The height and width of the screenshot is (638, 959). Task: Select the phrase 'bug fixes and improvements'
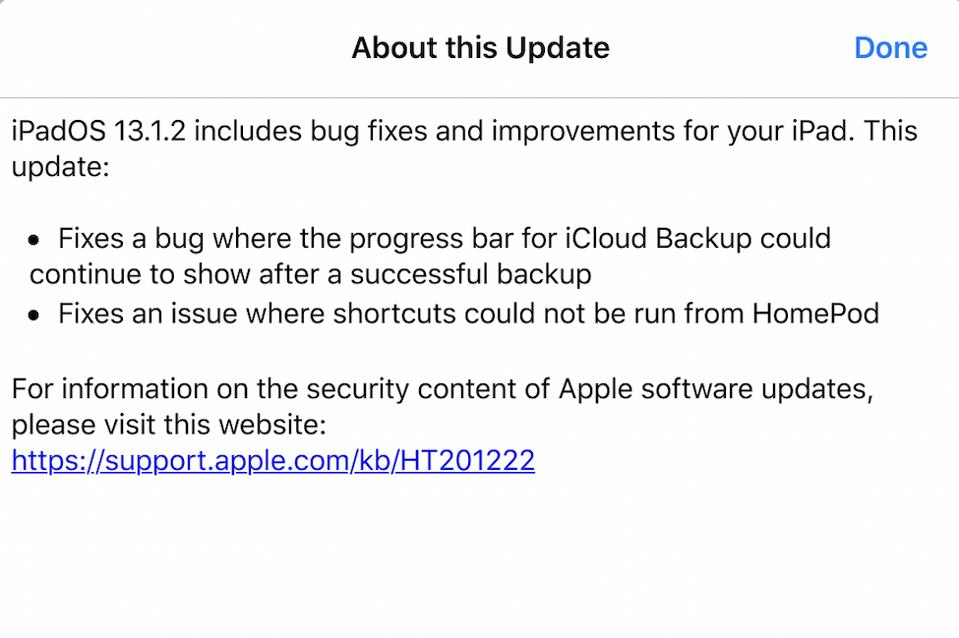tap(458, 130)
